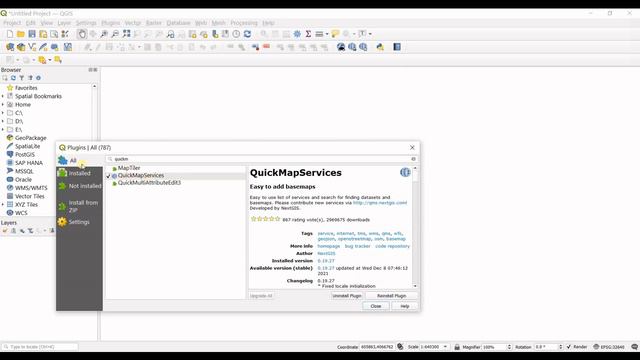Click the Type to locate search box
The width and height of the screenshot is (640, 360).
point(40,347)
